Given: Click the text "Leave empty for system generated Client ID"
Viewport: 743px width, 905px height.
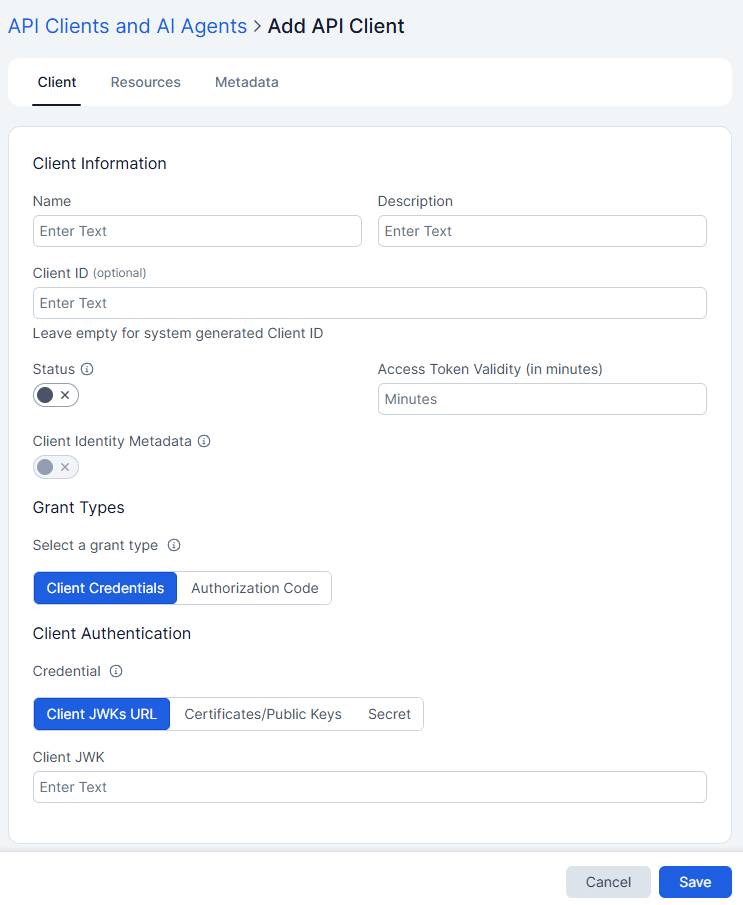Looking at the screenshot, I should pyautogui.click(x=178, y=333).
